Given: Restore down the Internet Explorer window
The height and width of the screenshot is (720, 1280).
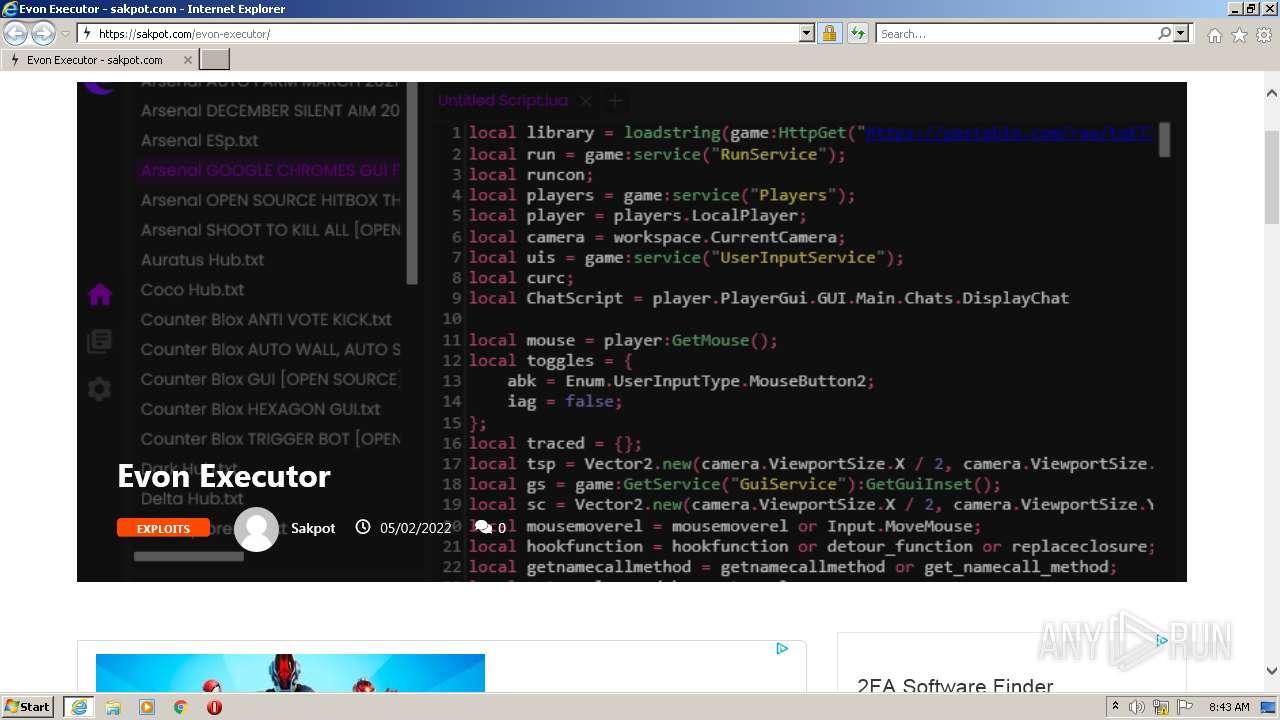Looking at the screenshot, I should (1251, 9).
